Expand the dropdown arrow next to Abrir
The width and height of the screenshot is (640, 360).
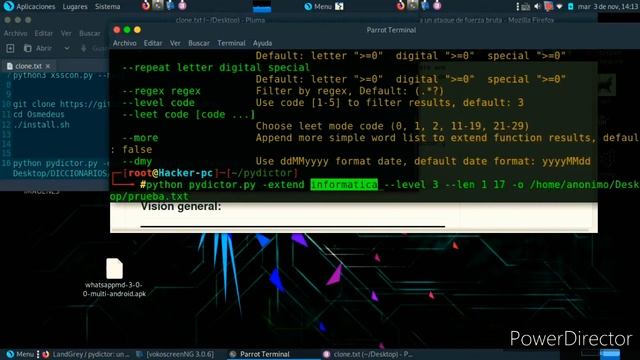(x=67, y=48)
